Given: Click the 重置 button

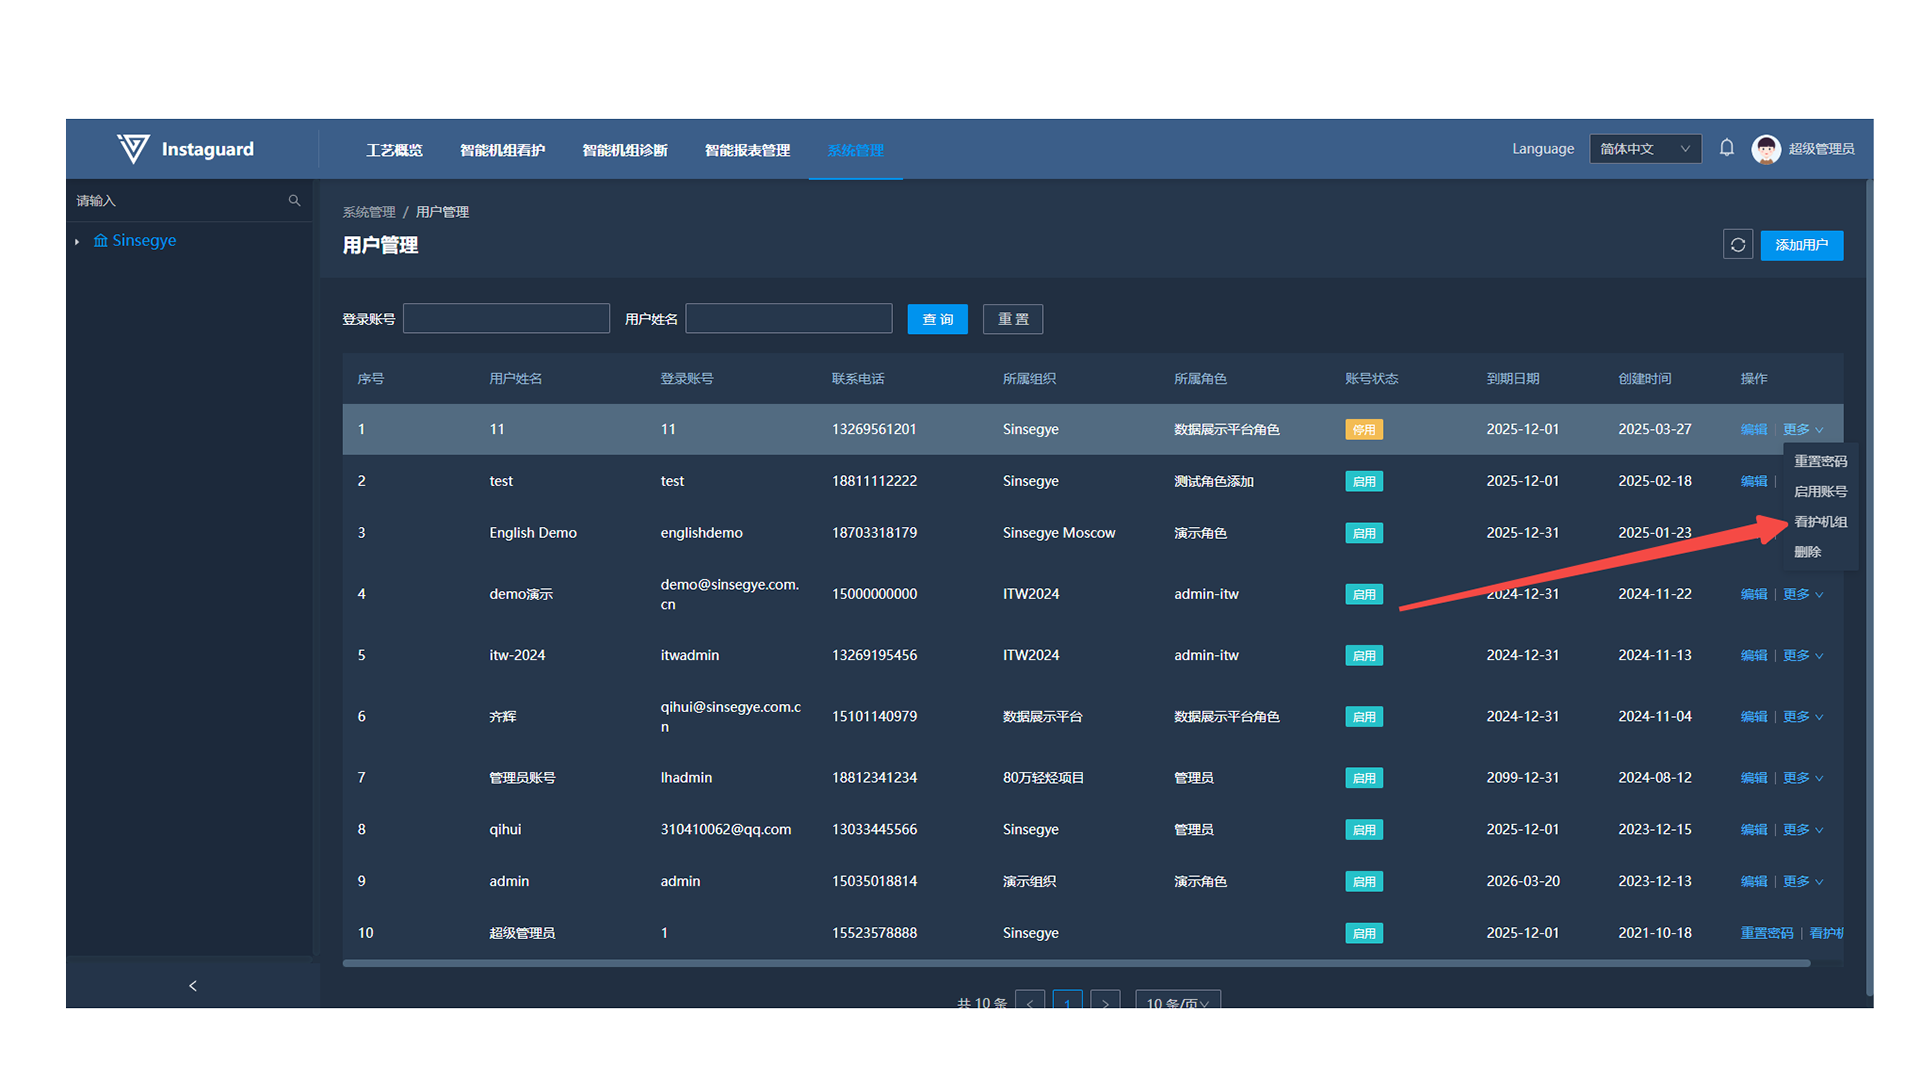Looking at the screenshot, I should (x=1013, y=319).
